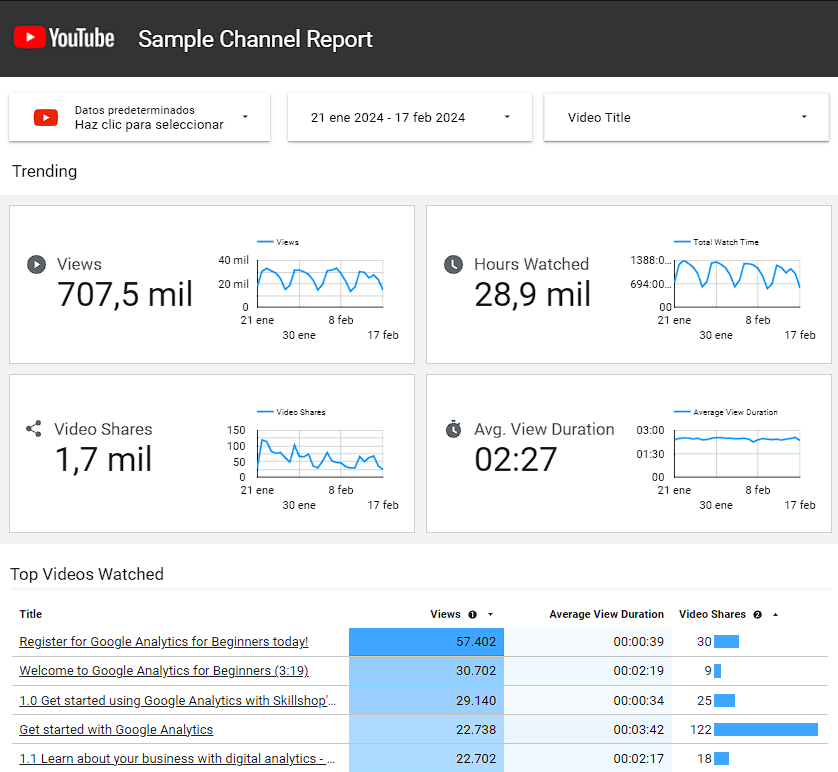Click the Video Shares help icon in header
The image size is (838, 772).
(x=757, y=614)
